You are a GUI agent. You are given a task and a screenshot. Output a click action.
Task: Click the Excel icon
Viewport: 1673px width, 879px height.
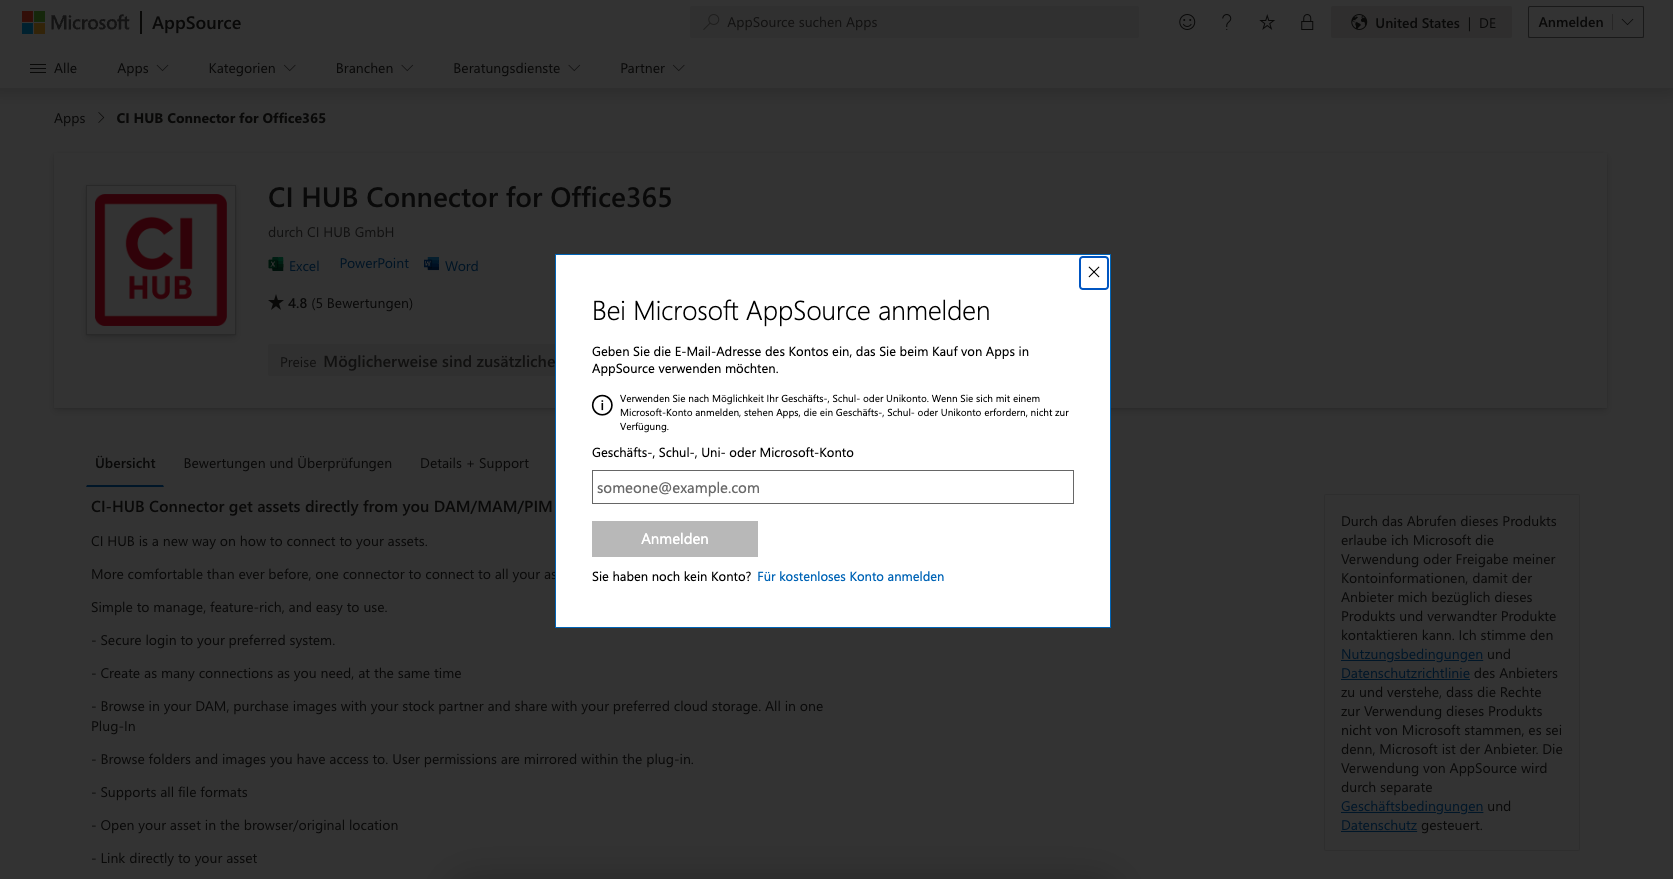point(276,265)
